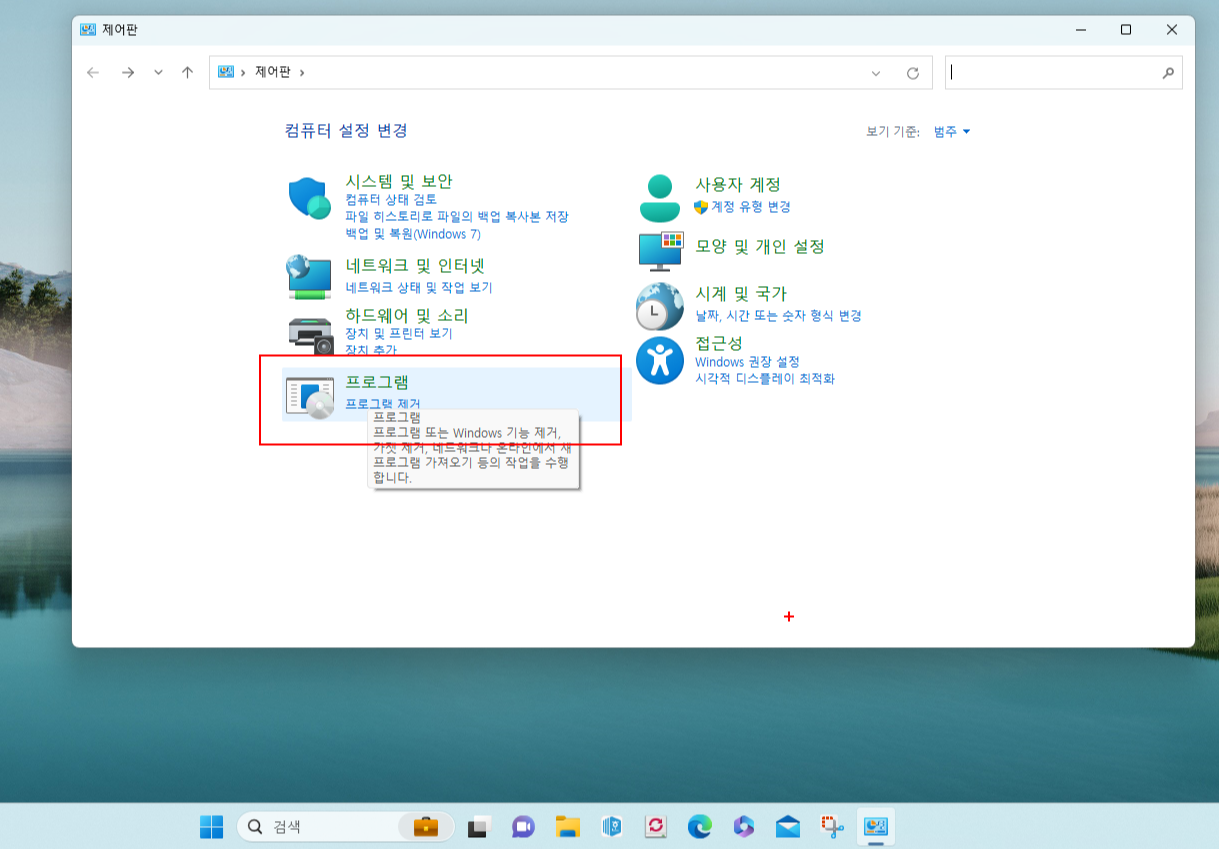
Task: Click the 제어판 title bar icon
Action: (x=88, y=30)
